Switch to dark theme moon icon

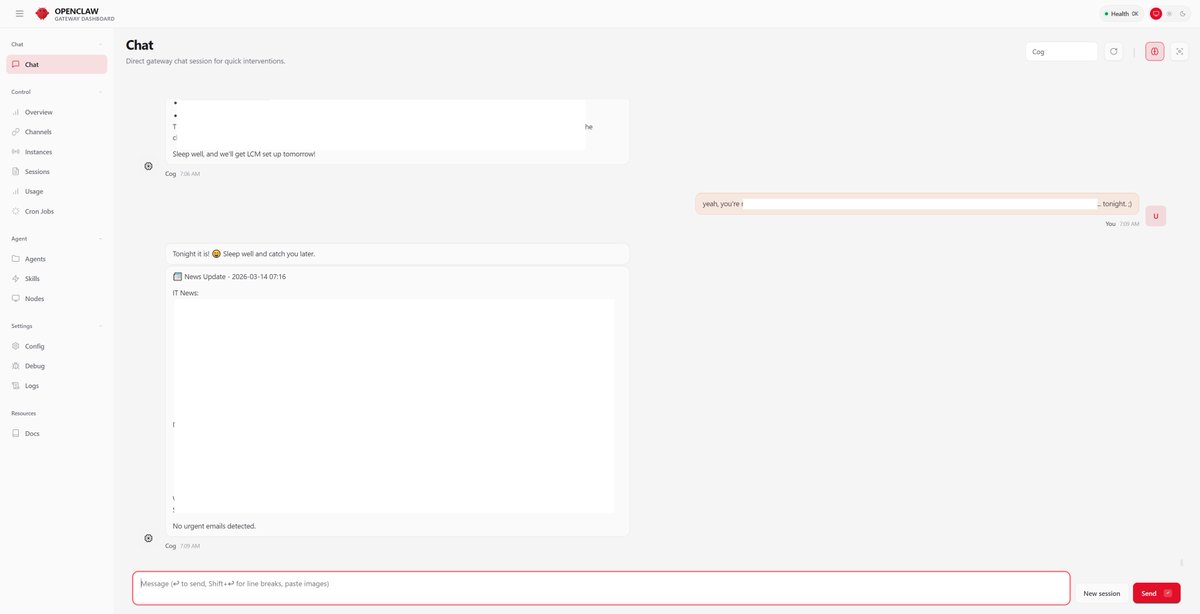[1180, 14]
